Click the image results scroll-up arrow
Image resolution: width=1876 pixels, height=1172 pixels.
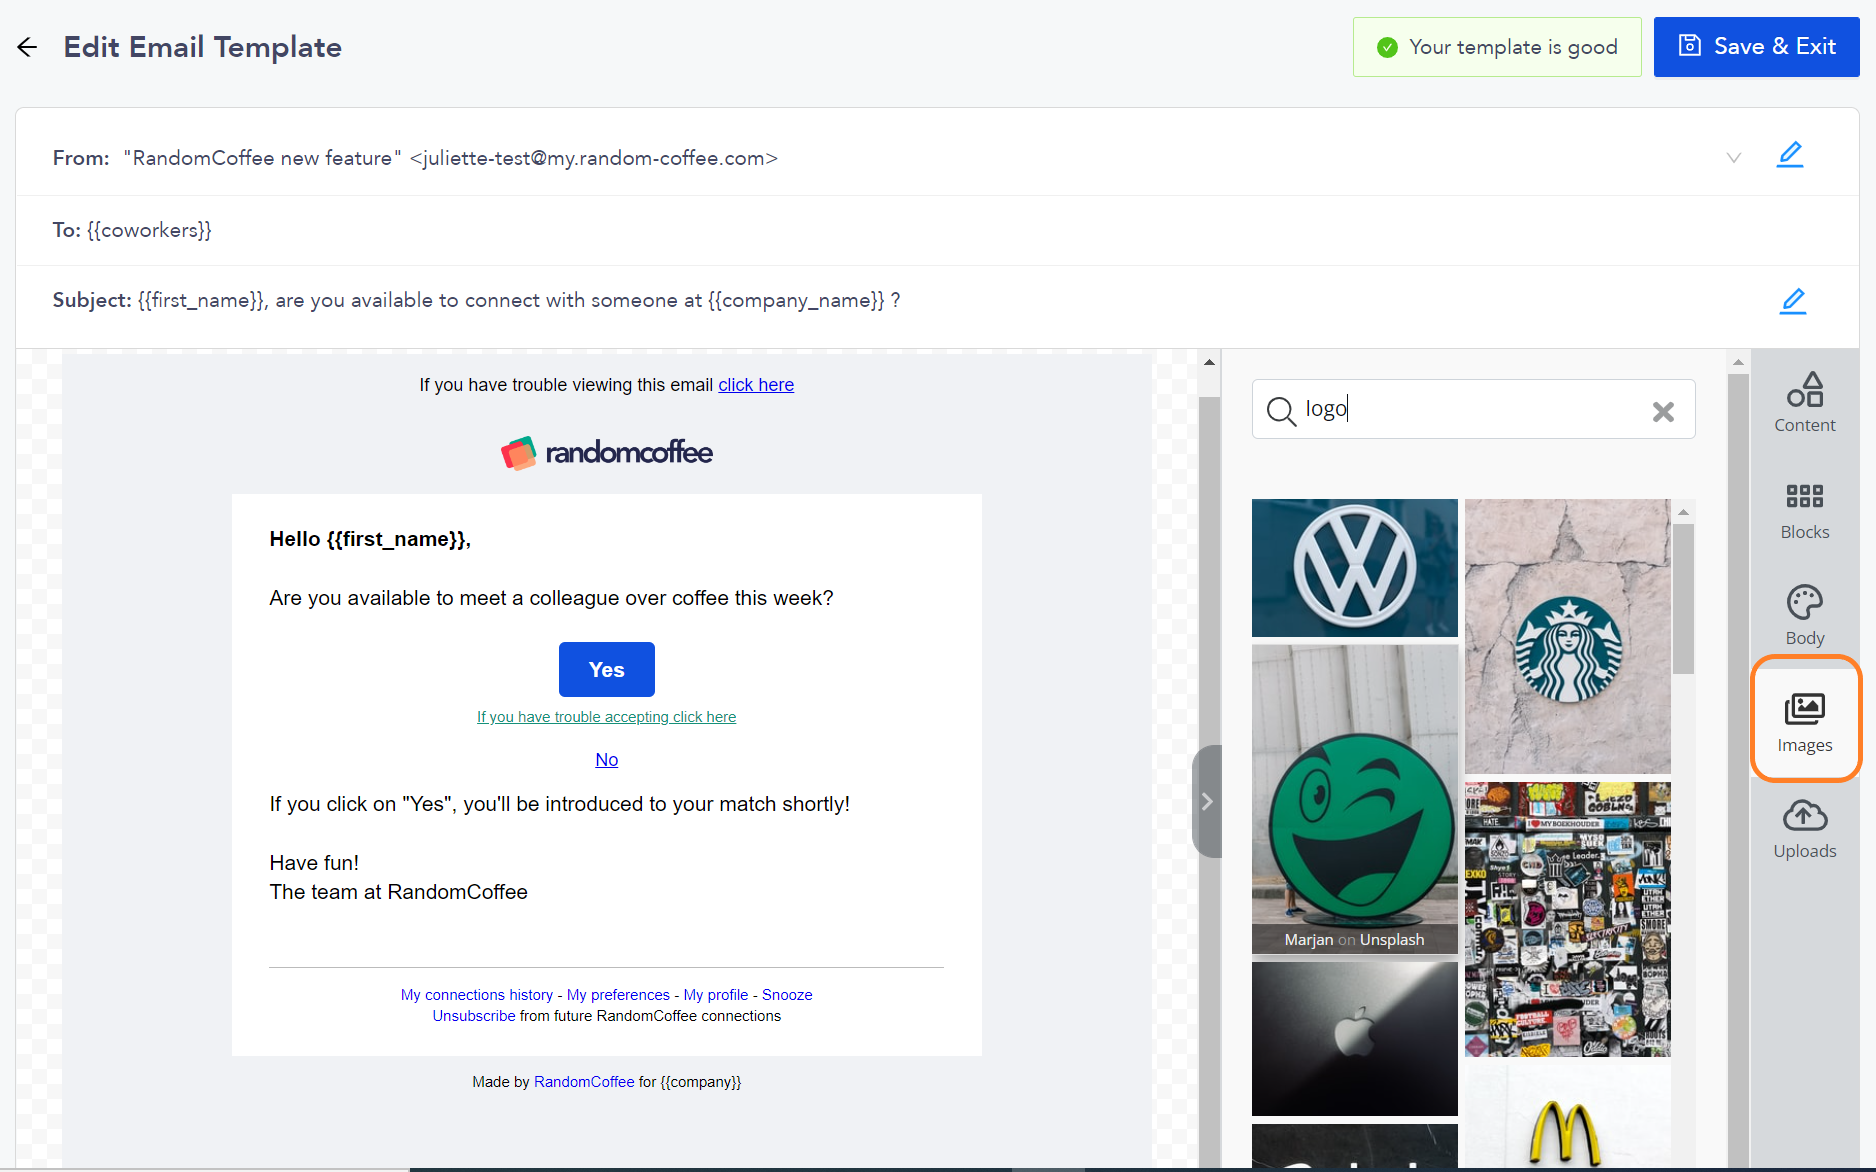(1684, 512)
